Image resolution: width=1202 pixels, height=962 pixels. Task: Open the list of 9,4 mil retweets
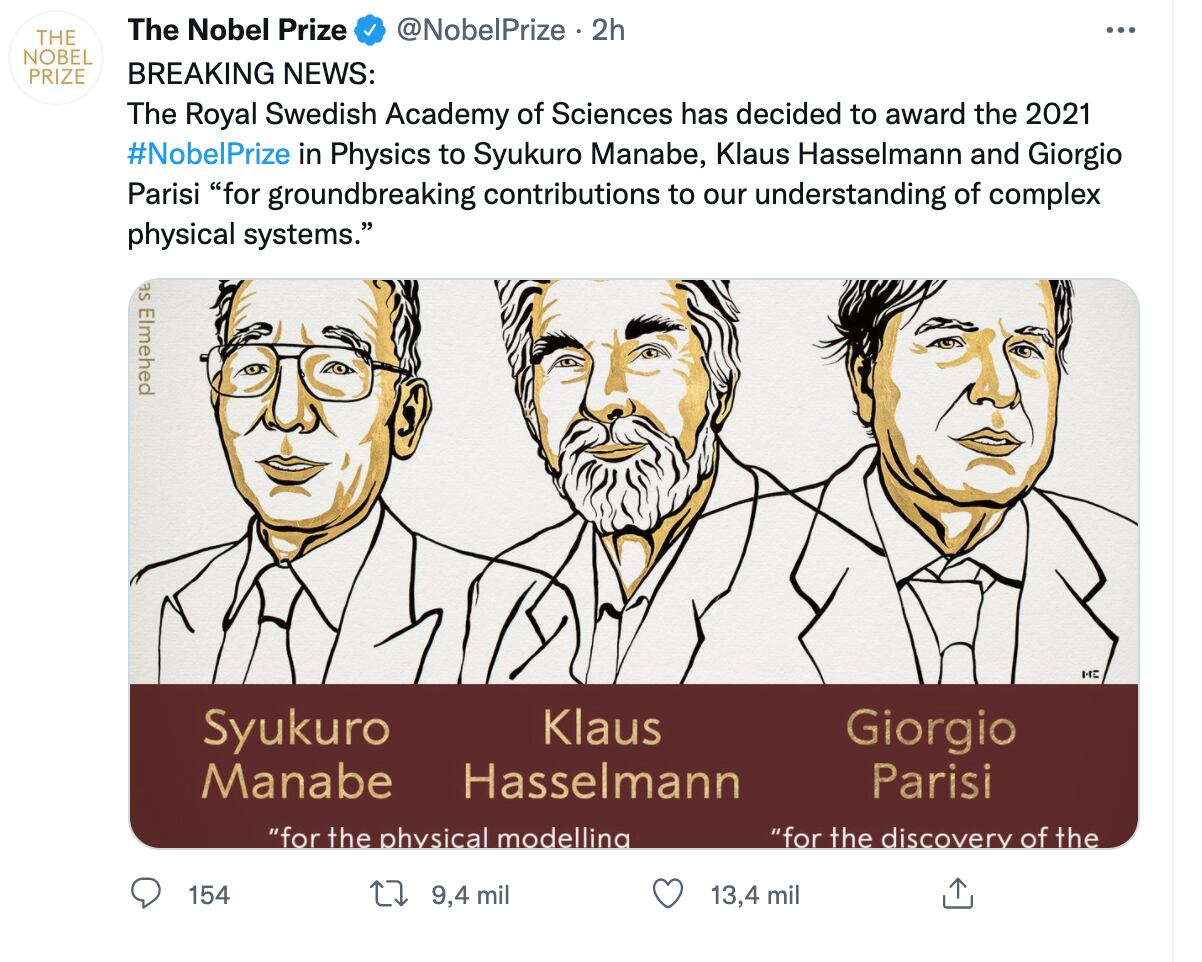click(x=471, y=895)
